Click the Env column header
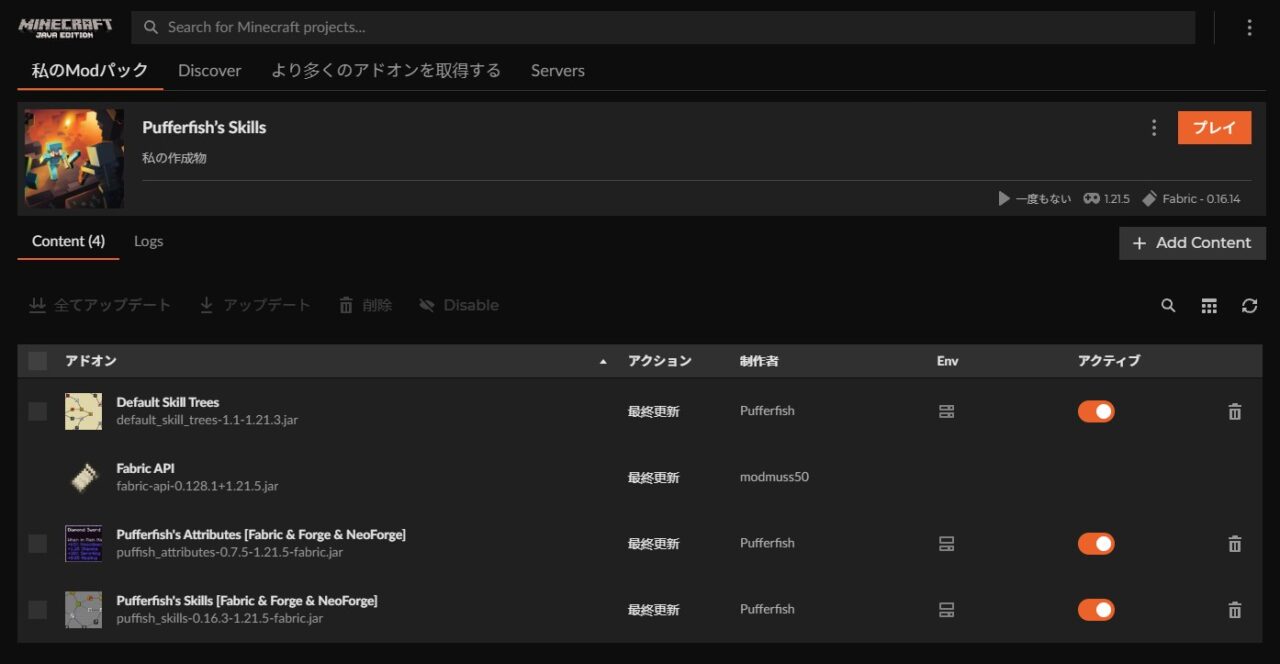This screenshot has height=664, width=1280. 947,361
